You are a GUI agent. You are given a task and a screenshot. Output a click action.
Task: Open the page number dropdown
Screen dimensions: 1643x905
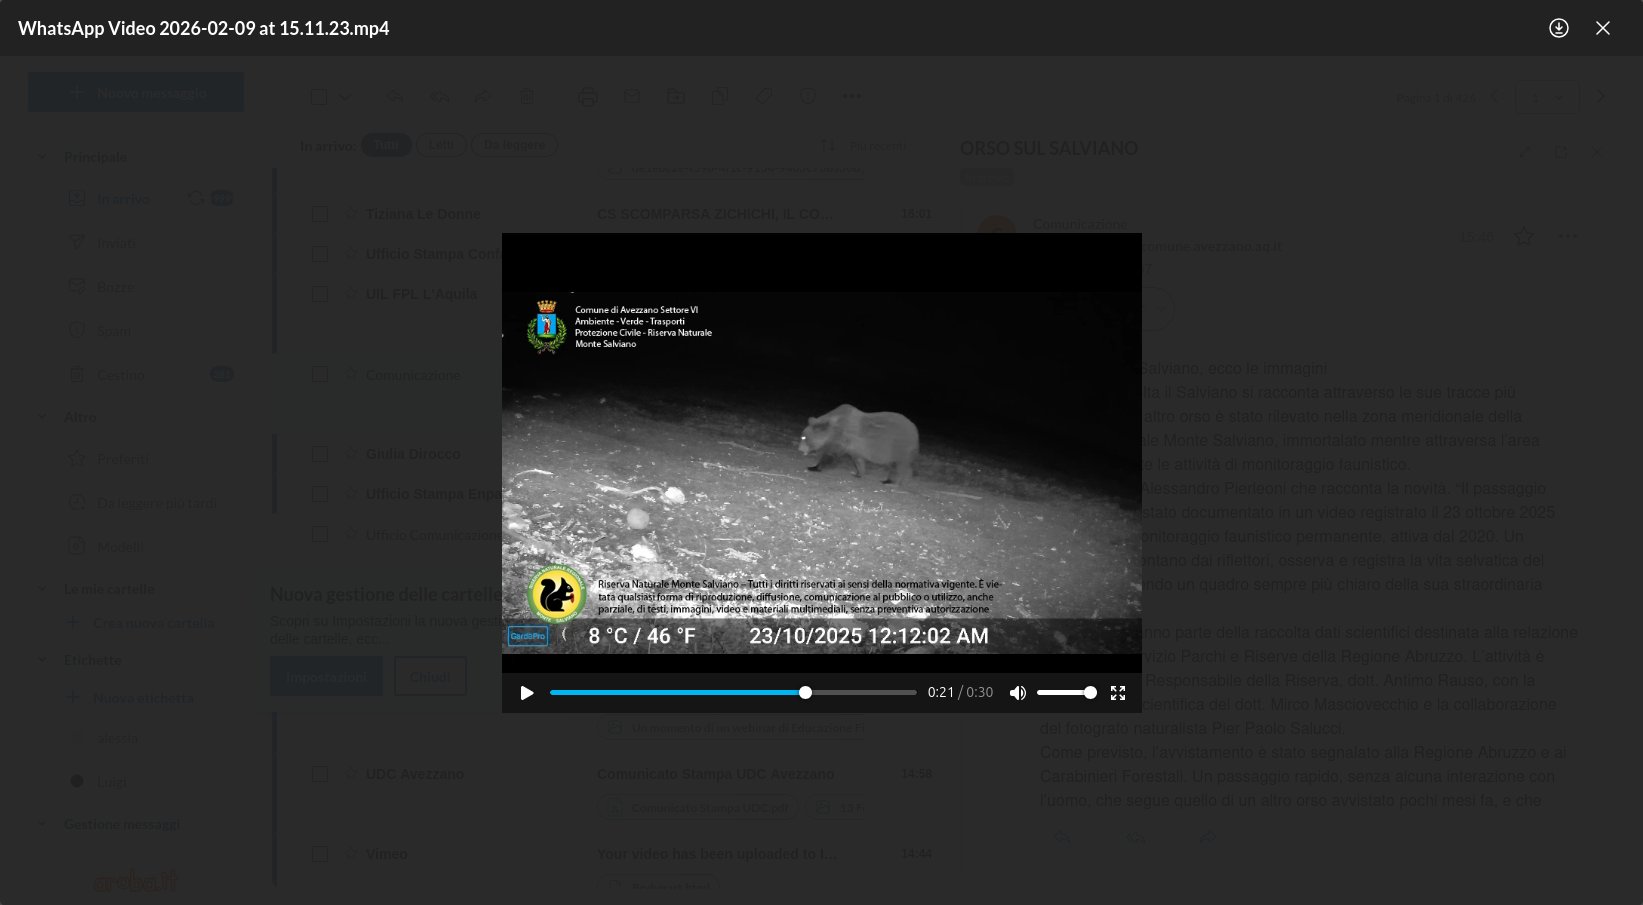click(x=1547, y=98)
